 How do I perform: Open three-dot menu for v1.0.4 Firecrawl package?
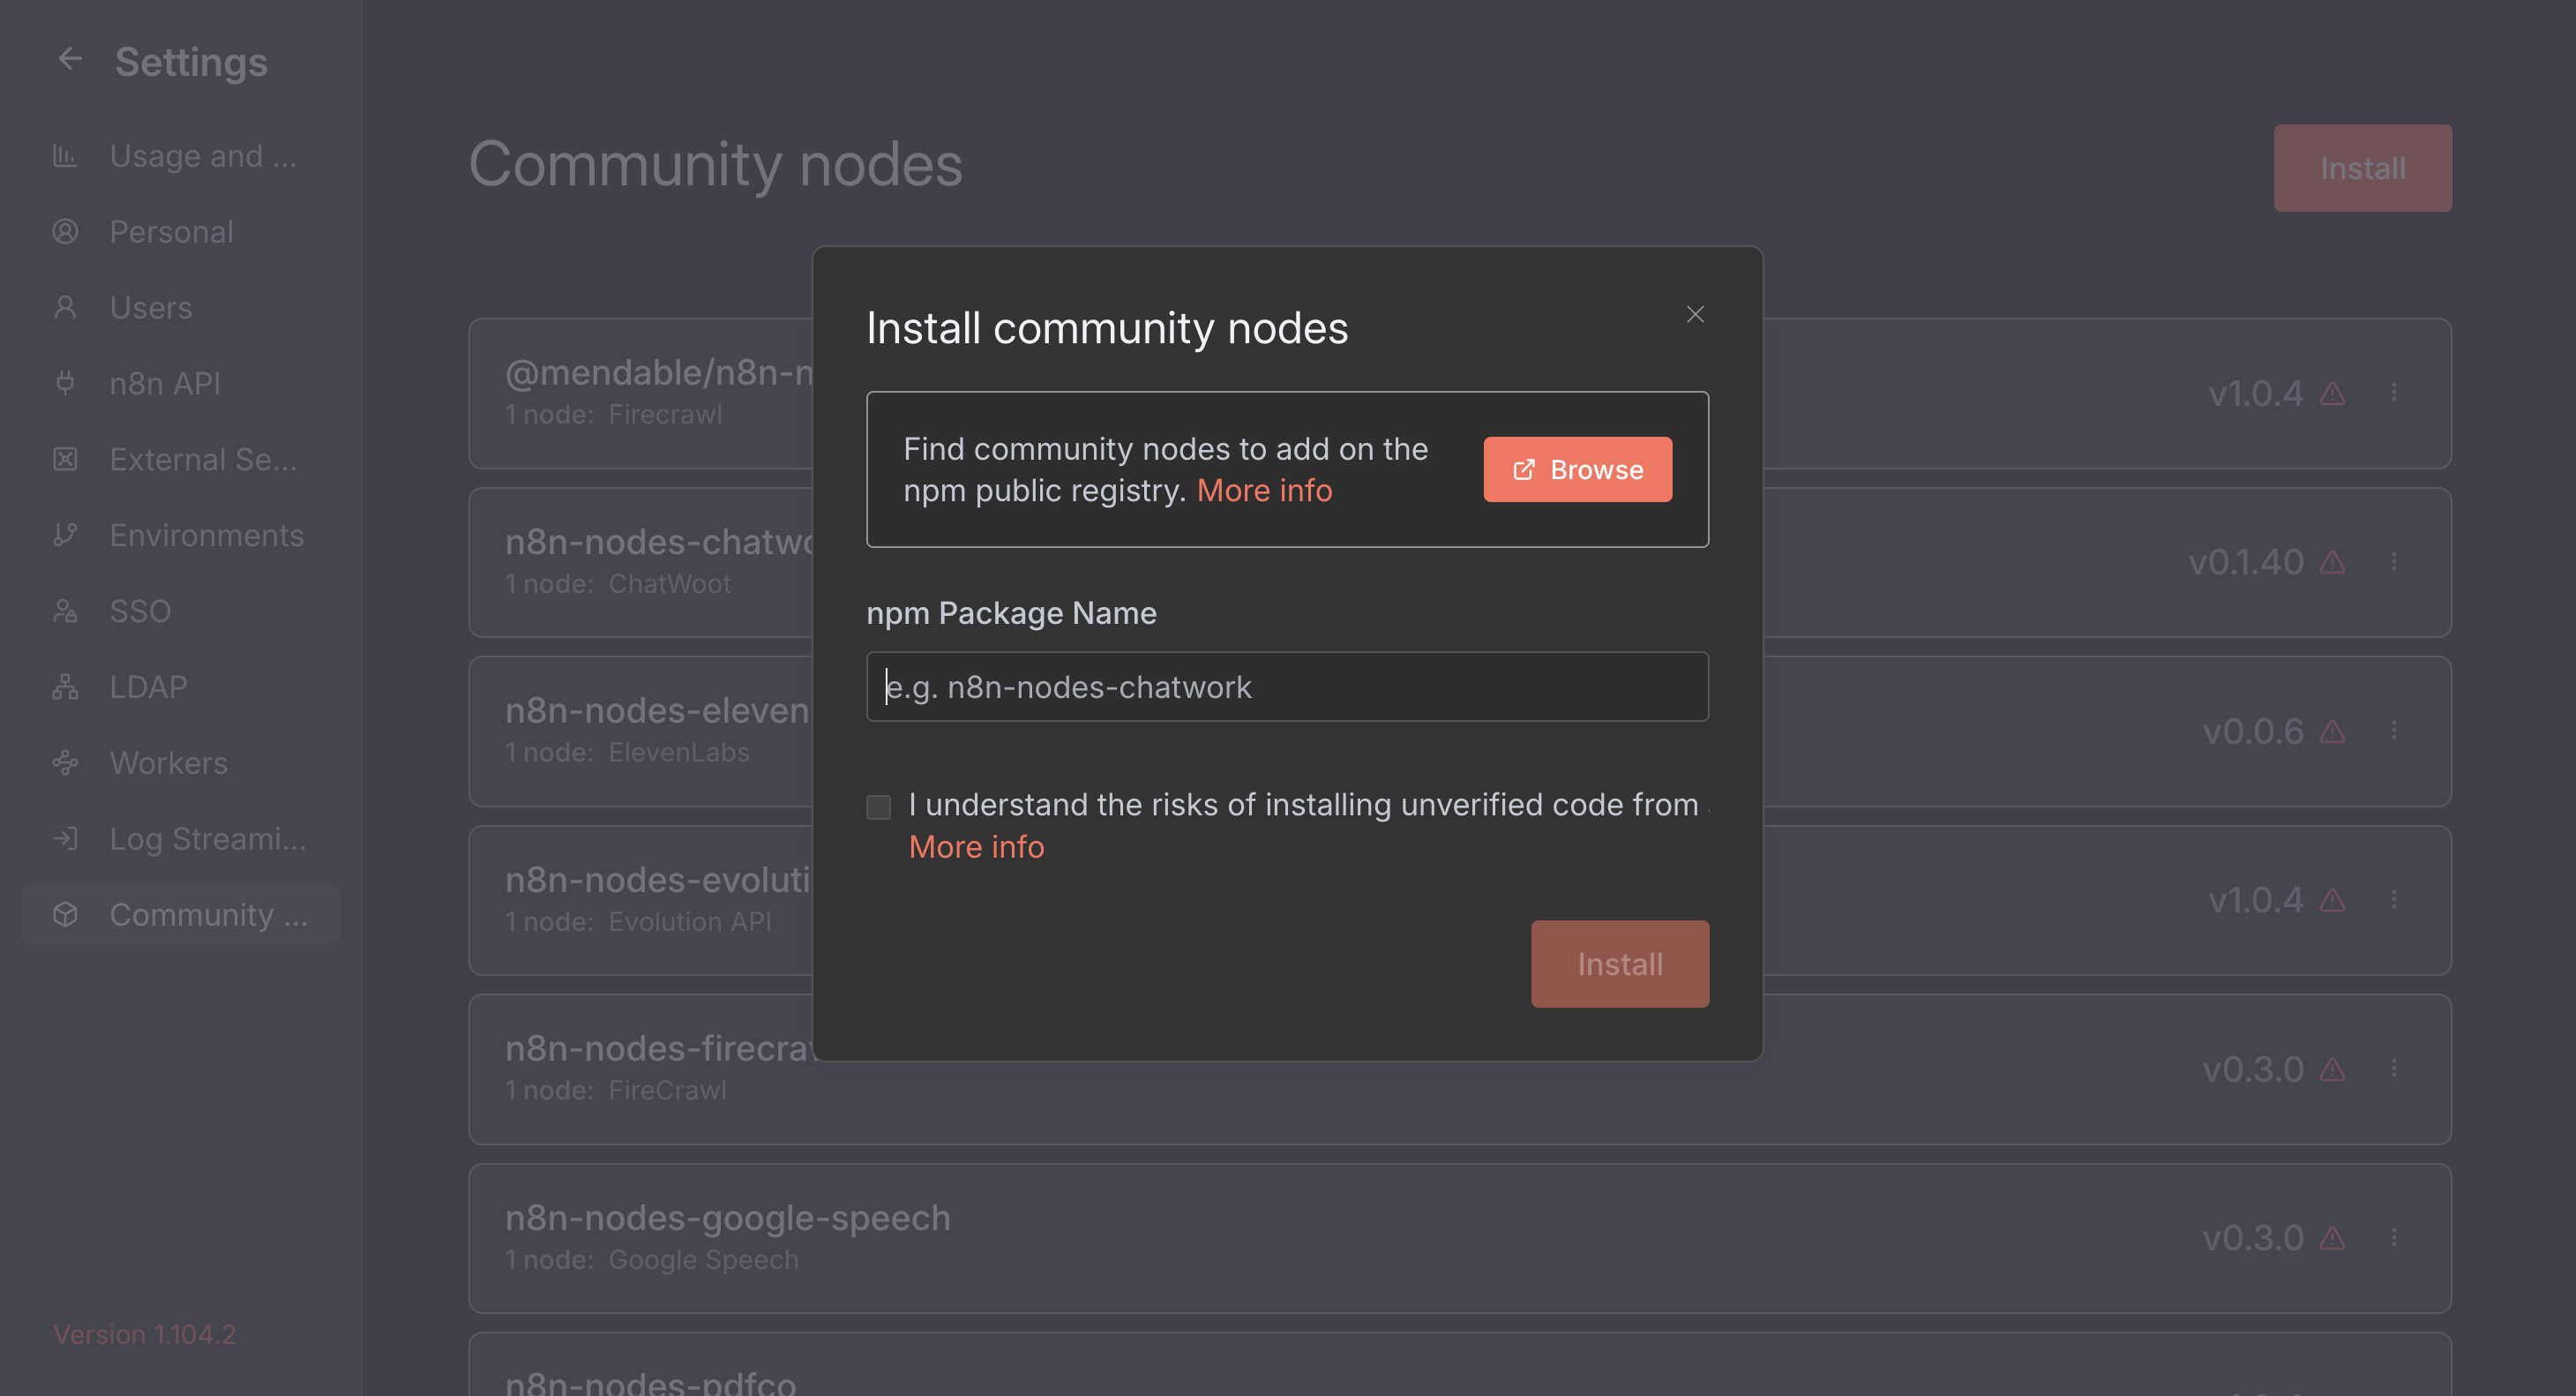click(x=2394, y=393)
